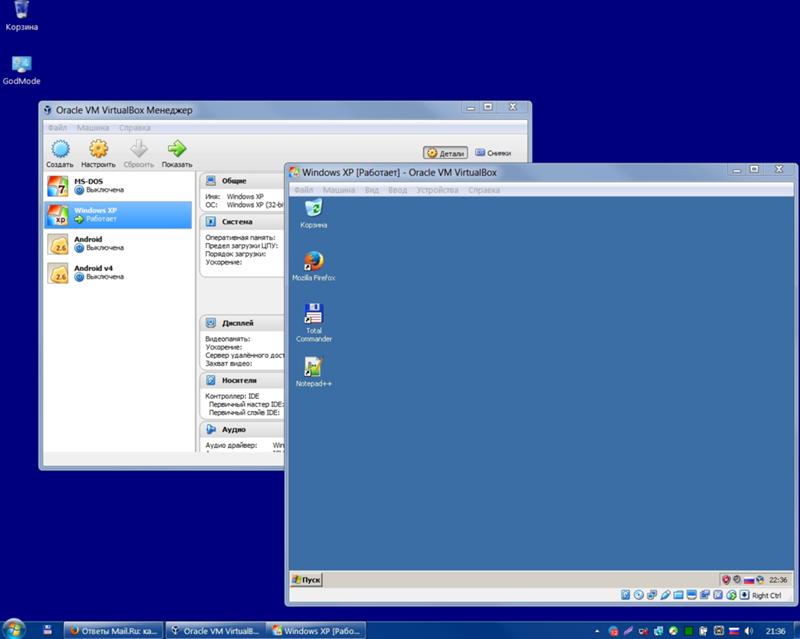
Task: Switch to Снимки (Snapshots) view
Action: [493, 153]
